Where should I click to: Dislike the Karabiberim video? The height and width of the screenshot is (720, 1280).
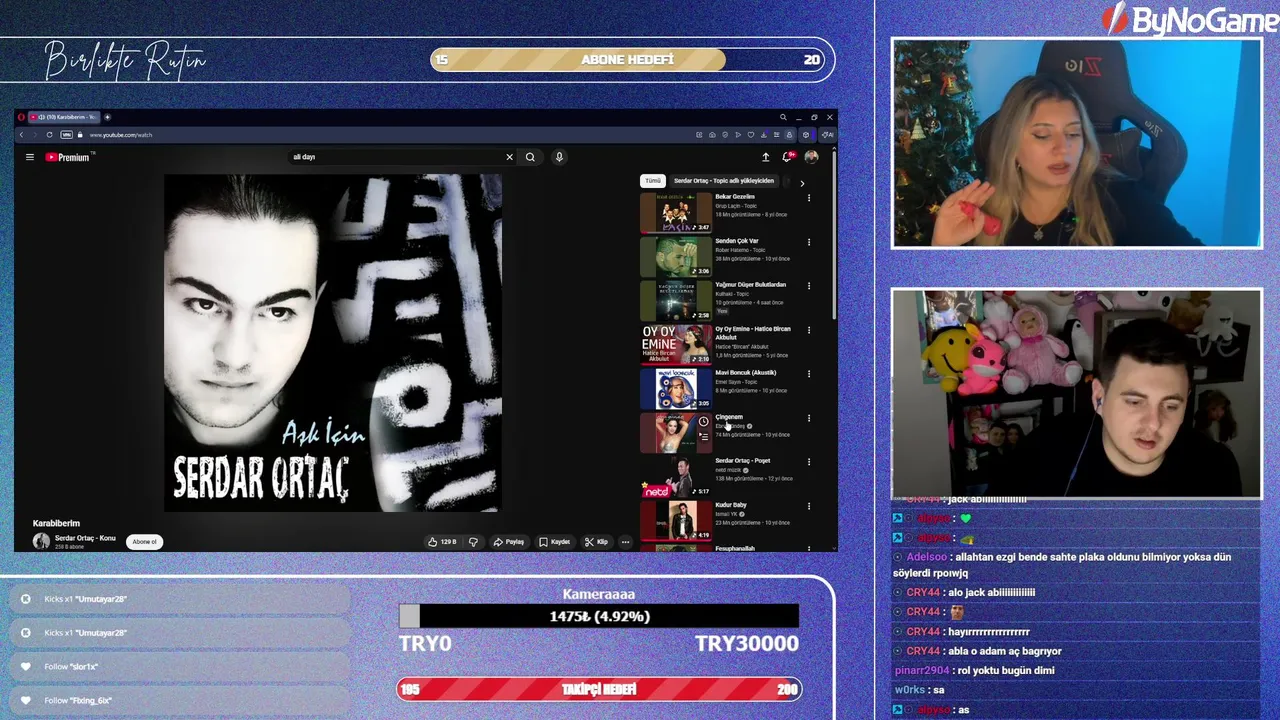tap(473, 542)
